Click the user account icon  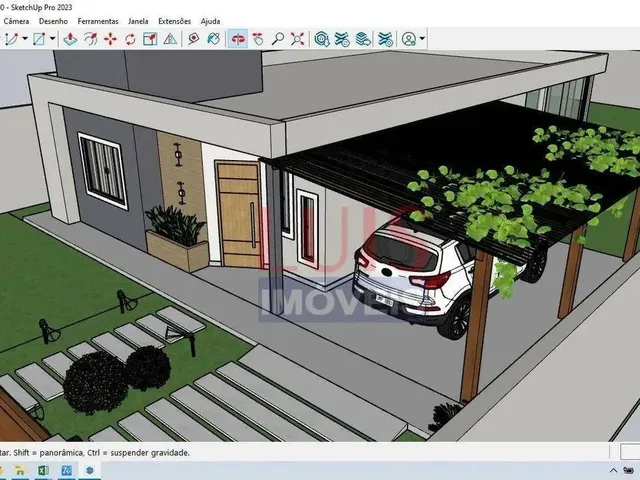click(409, 39)
